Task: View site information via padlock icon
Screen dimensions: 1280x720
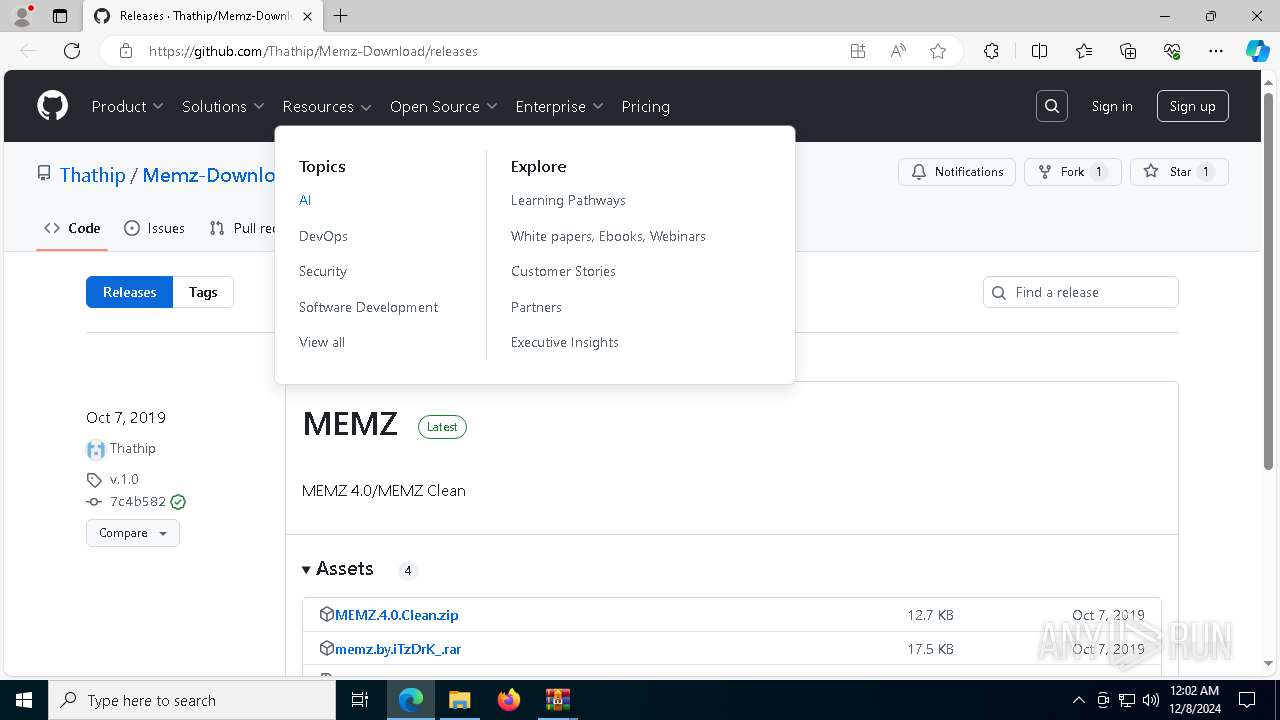Action: (x=126, y=51)
